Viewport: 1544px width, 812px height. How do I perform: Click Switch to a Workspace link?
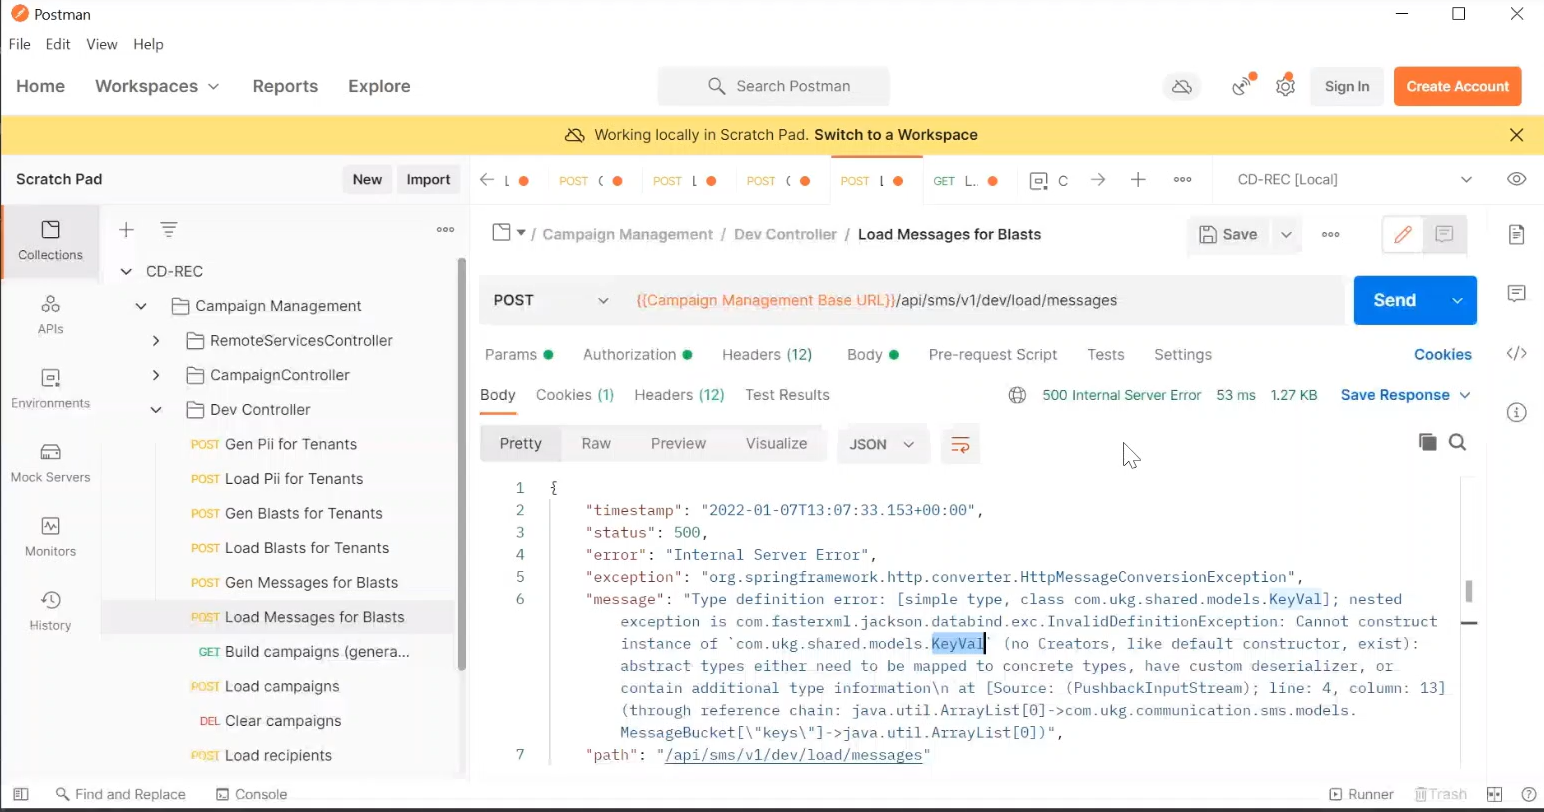tap(897, 134)
